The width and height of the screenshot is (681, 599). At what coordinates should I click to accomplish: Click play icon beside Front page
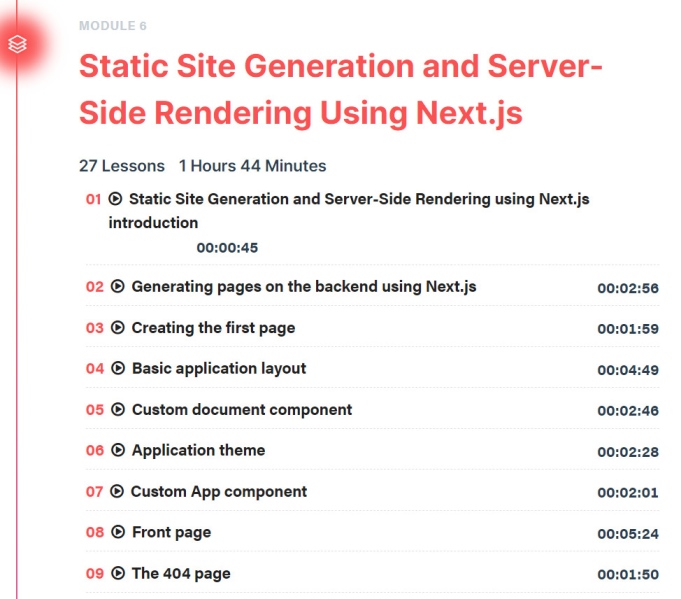pyautogui.click(x=118, y=532)
